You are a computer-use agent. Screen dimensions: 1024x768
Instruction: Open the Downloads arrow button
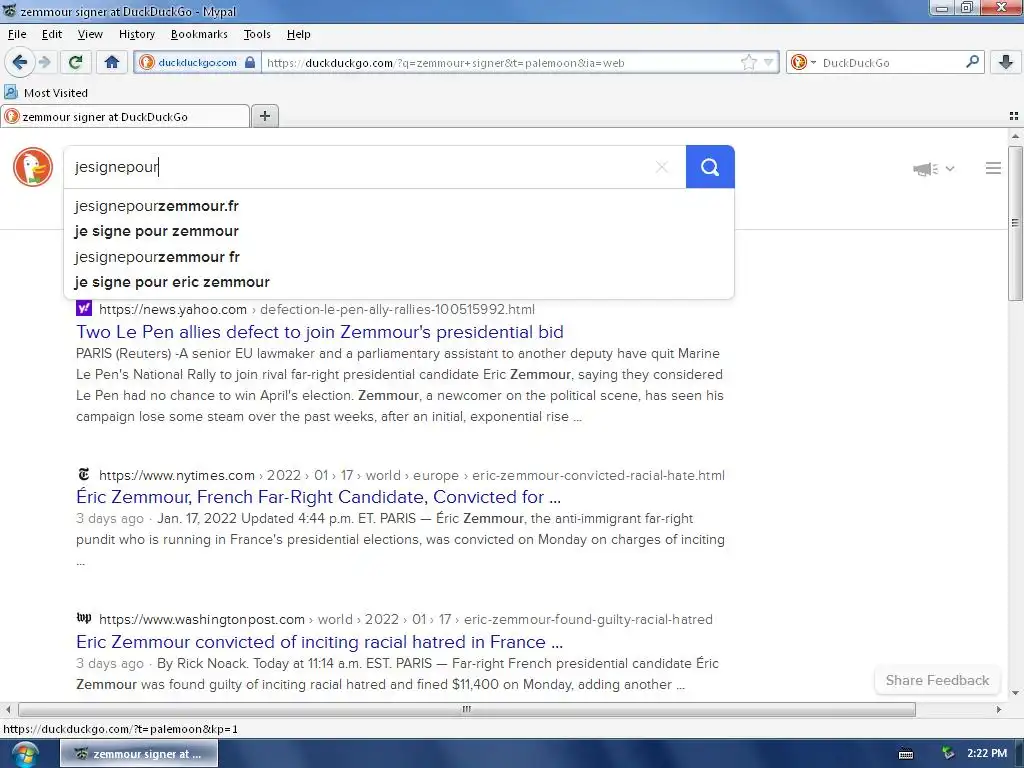click(1006, 62)
